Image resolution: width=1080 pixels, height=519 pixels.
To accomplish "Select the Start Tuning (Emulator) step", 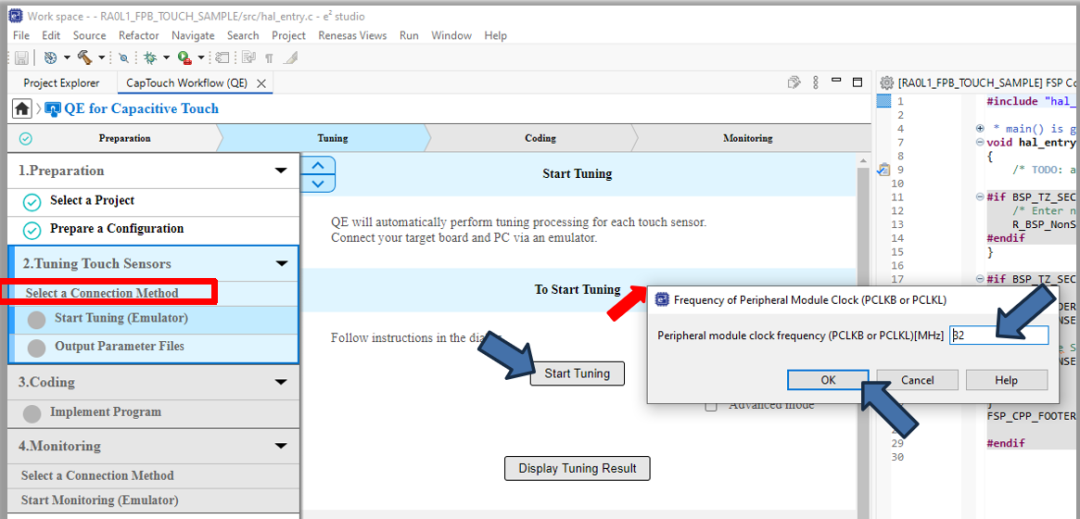I will (x=154, y=320).
